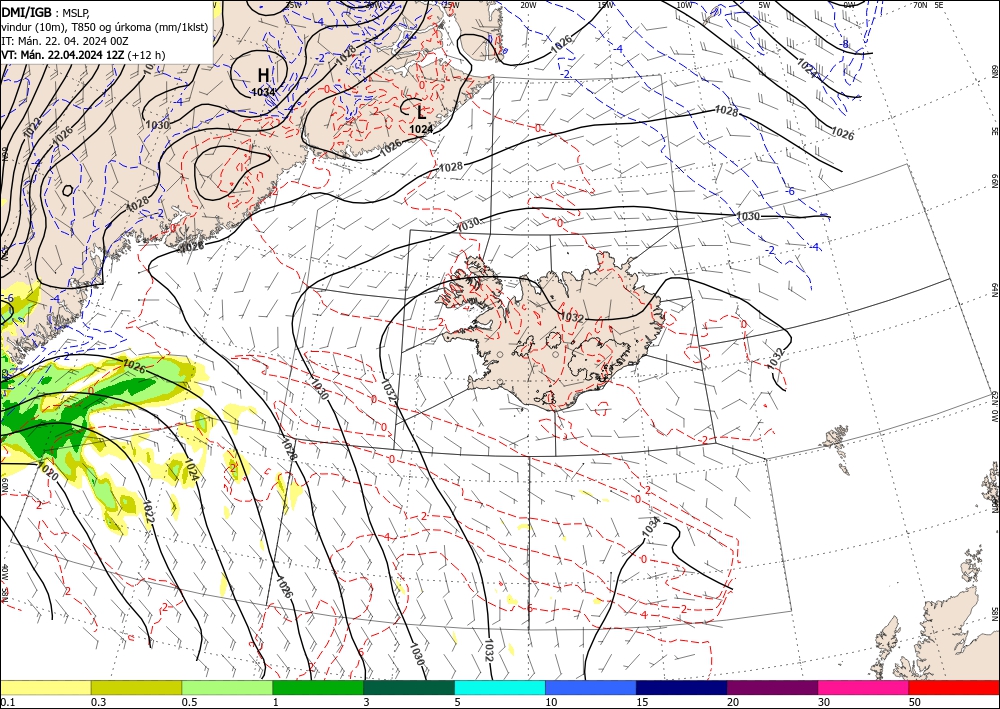This screenshot has width=1000, height=709.
Task: Click the red 50 mm legend swatch
Action: [954, 687]
